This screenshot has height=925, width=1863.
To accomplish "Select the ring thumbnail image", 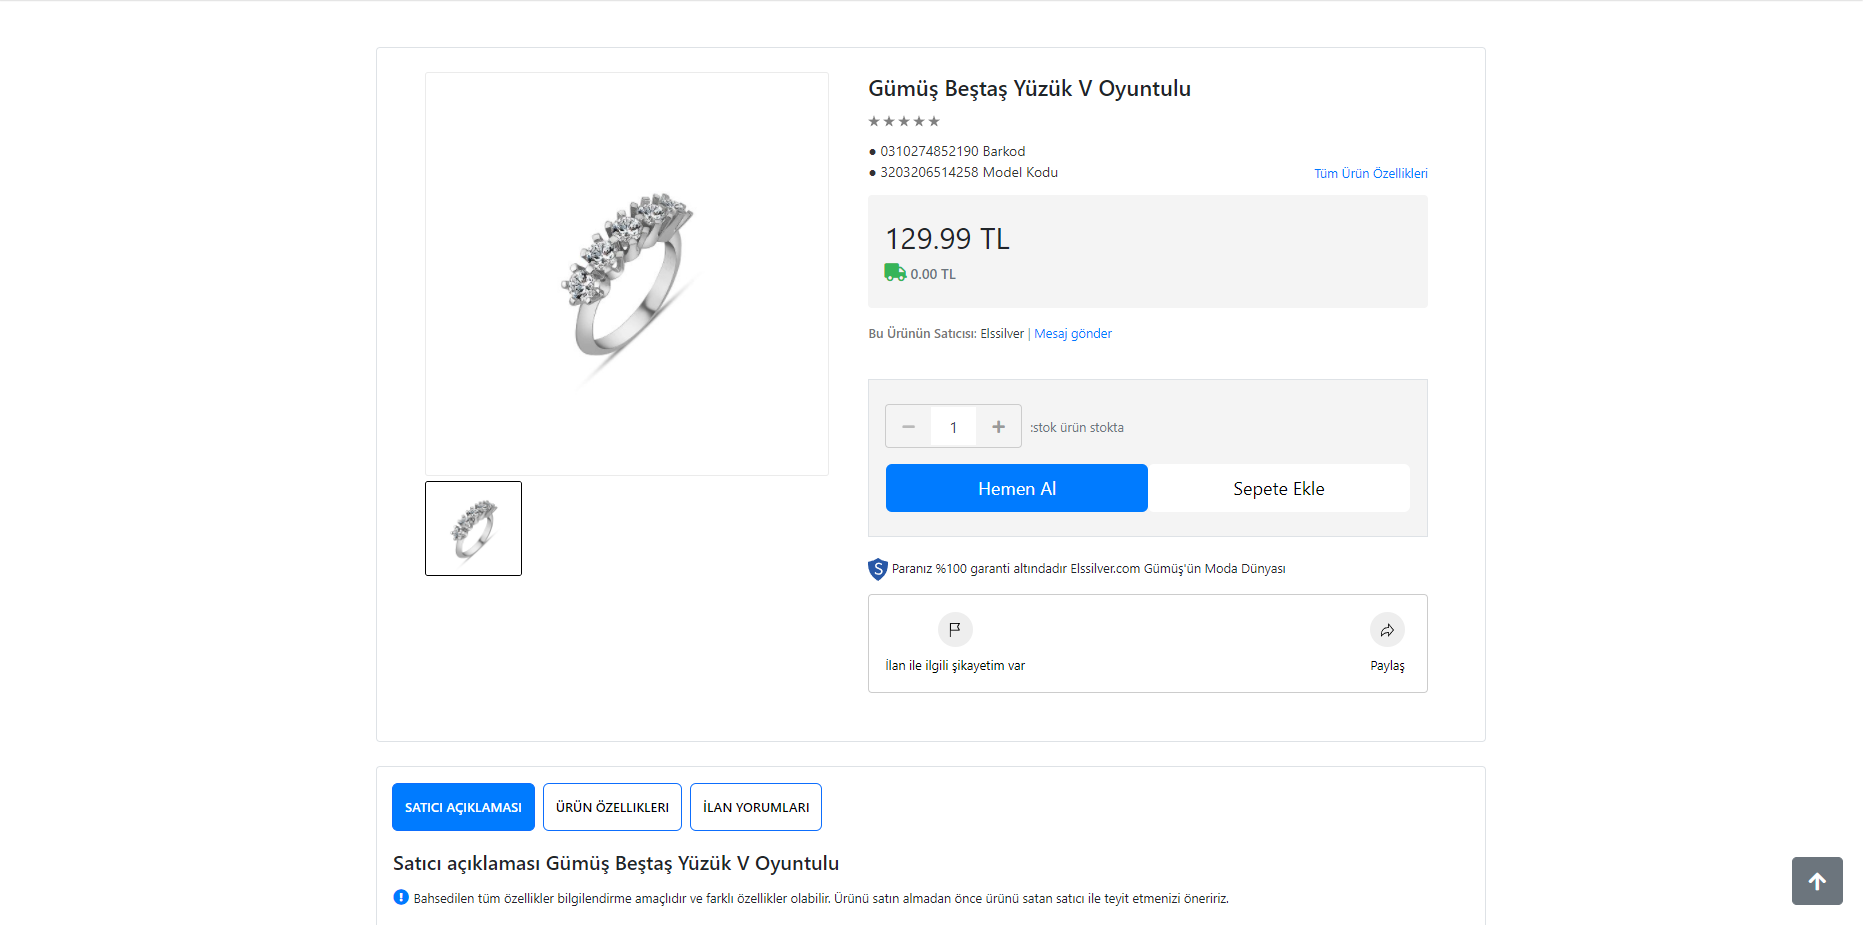I will coord(473,528).
